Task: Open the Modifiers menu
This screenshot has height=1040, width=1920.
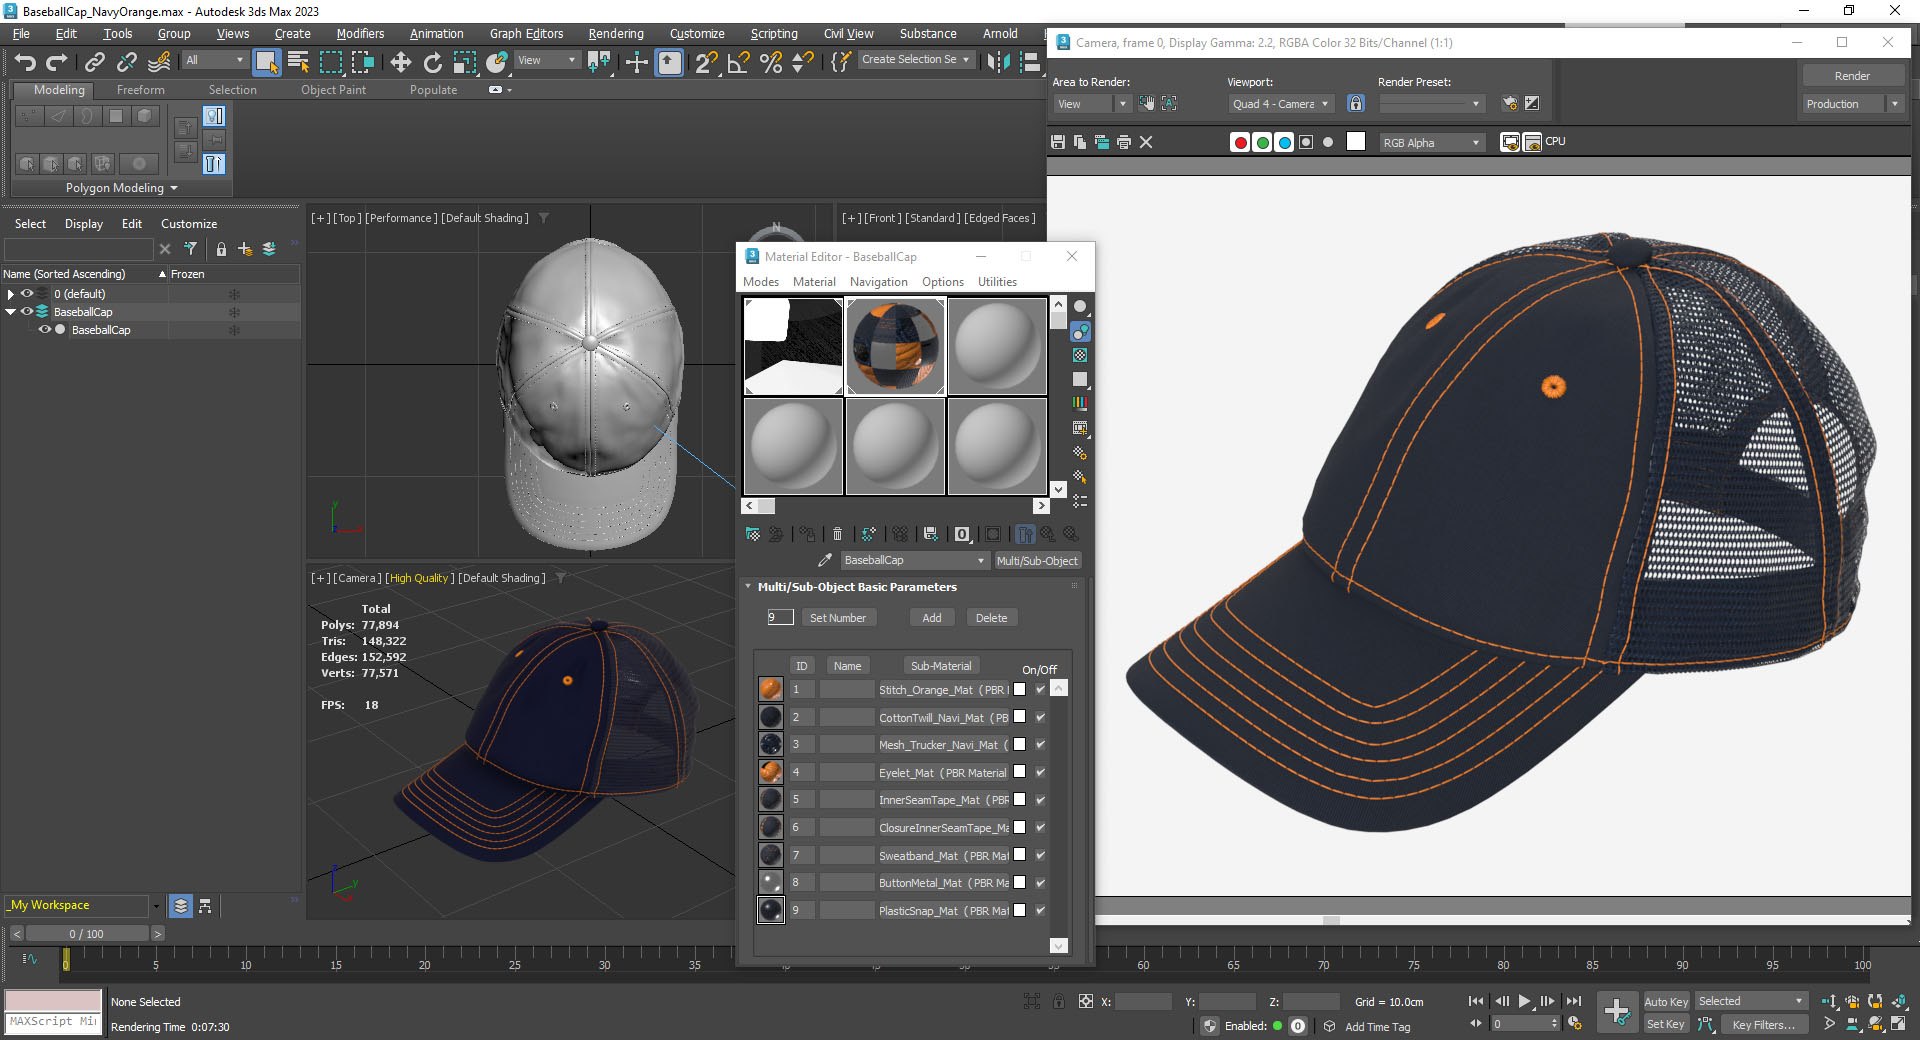Action: (360, 33)
